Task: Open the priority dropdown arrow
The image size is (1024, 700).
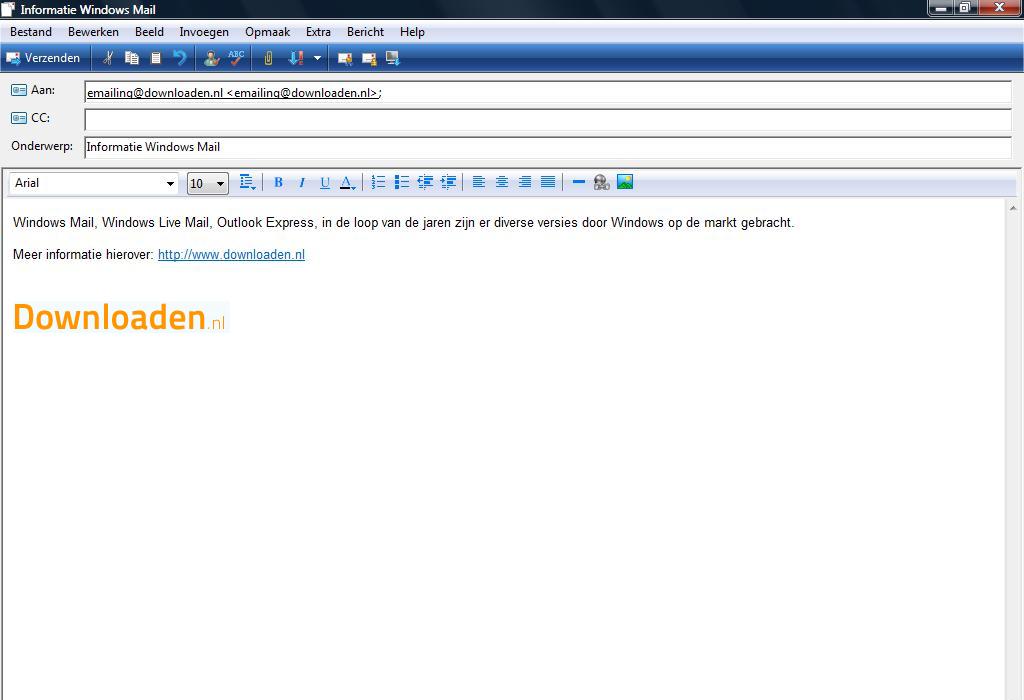Action: tap(317, 58)
